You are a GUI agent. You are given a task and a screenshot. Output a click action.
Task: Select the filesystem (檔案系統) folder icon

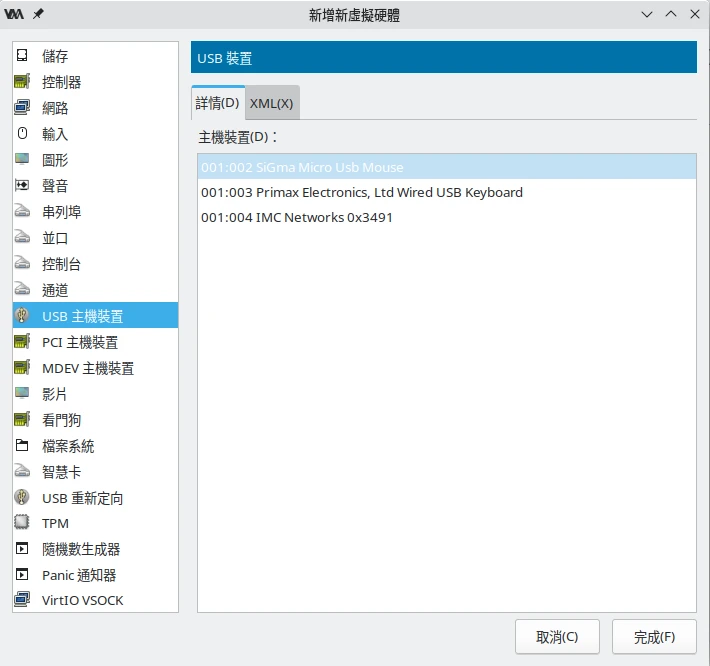[x=22, y=446]
